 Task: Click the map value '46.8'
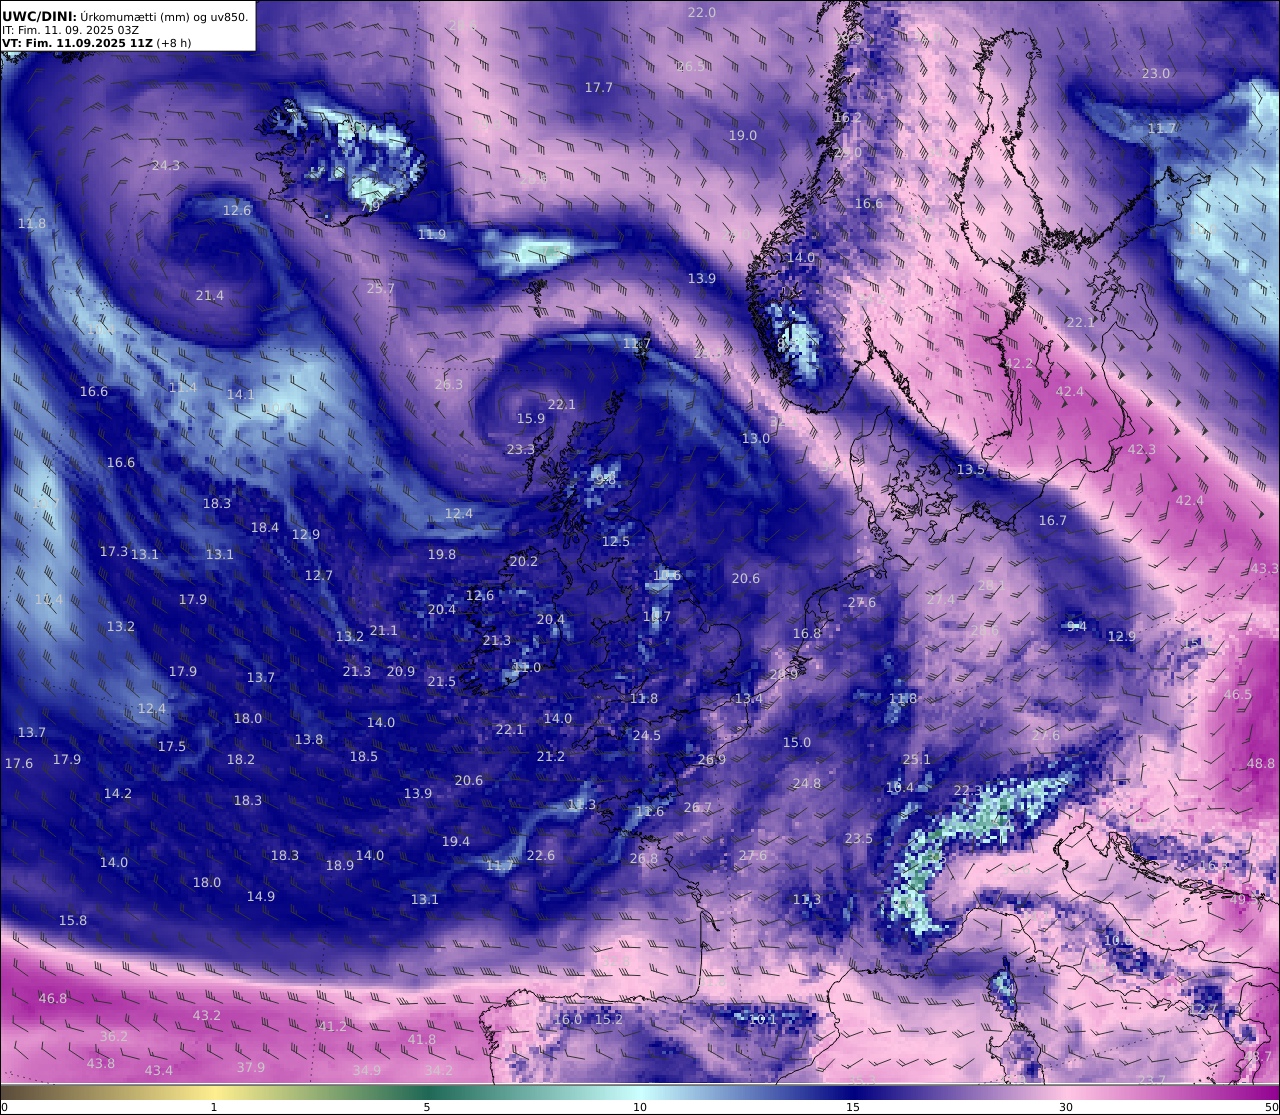coord(53,998)
